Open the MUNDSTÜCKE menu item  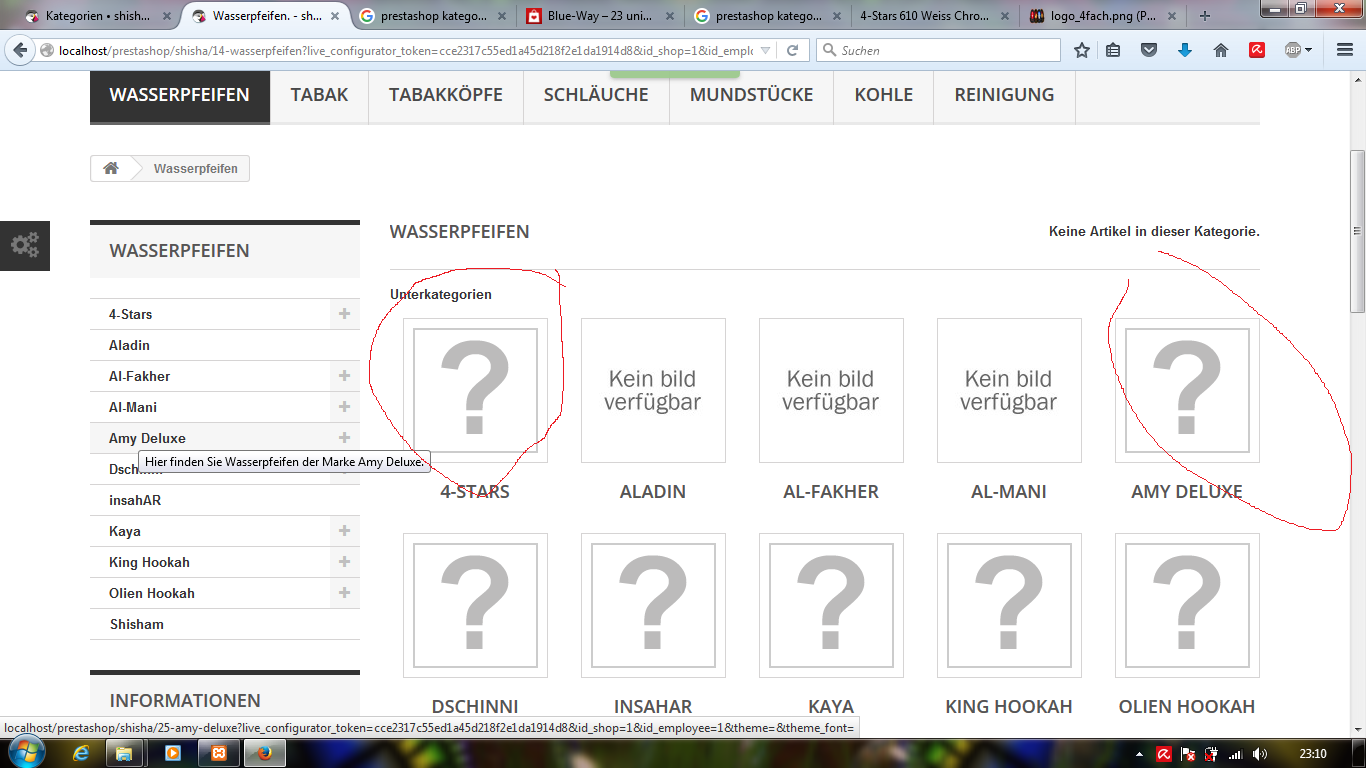click(x=752, y=96)
